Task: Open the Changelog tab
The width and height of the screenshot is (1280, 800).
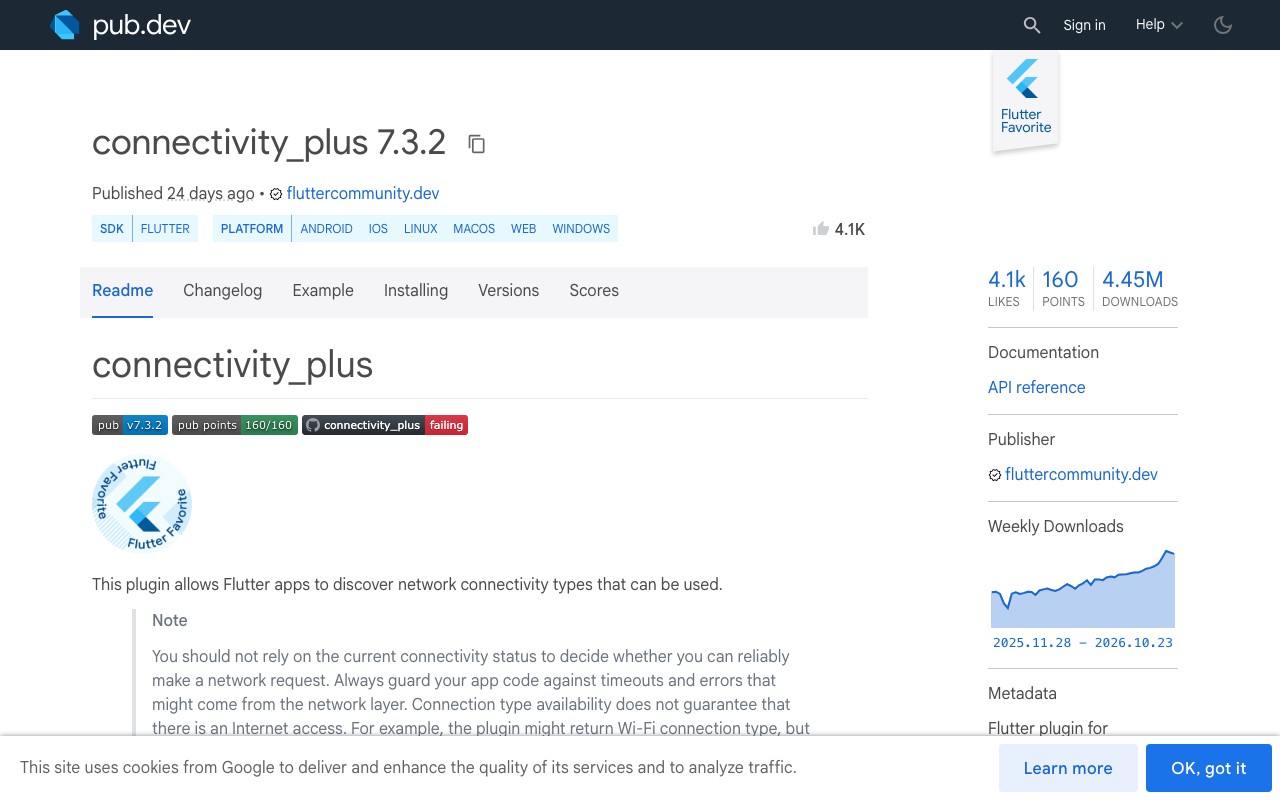Action: (223, 291)
